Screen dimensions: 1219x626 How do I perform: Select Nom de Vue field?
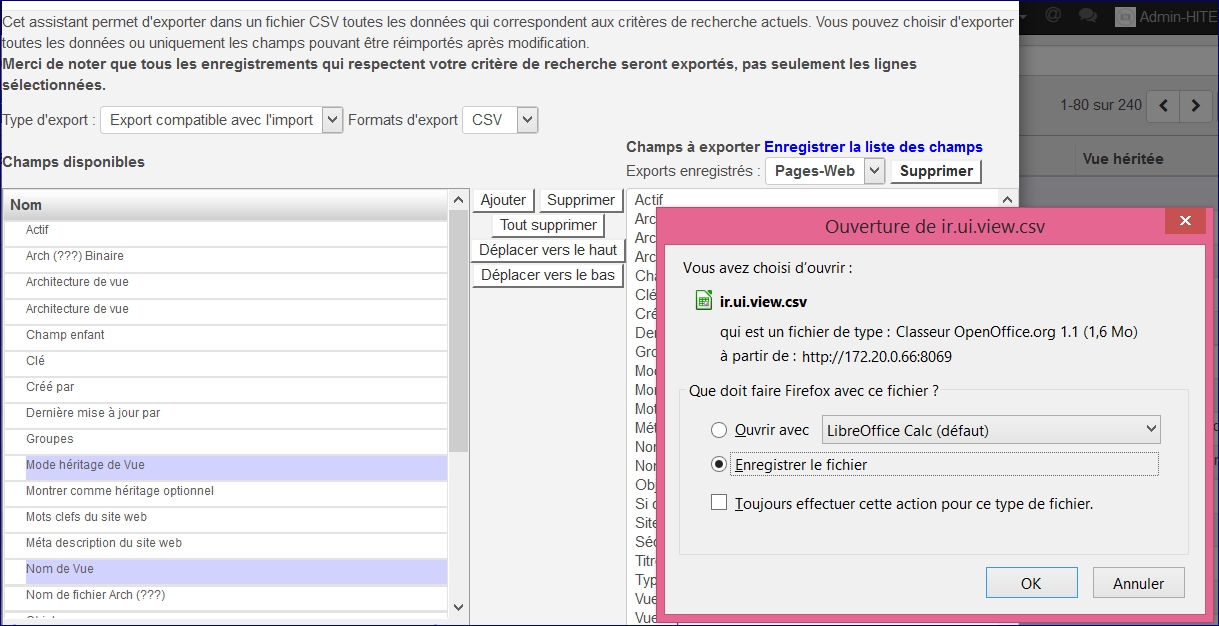(226, 570)
